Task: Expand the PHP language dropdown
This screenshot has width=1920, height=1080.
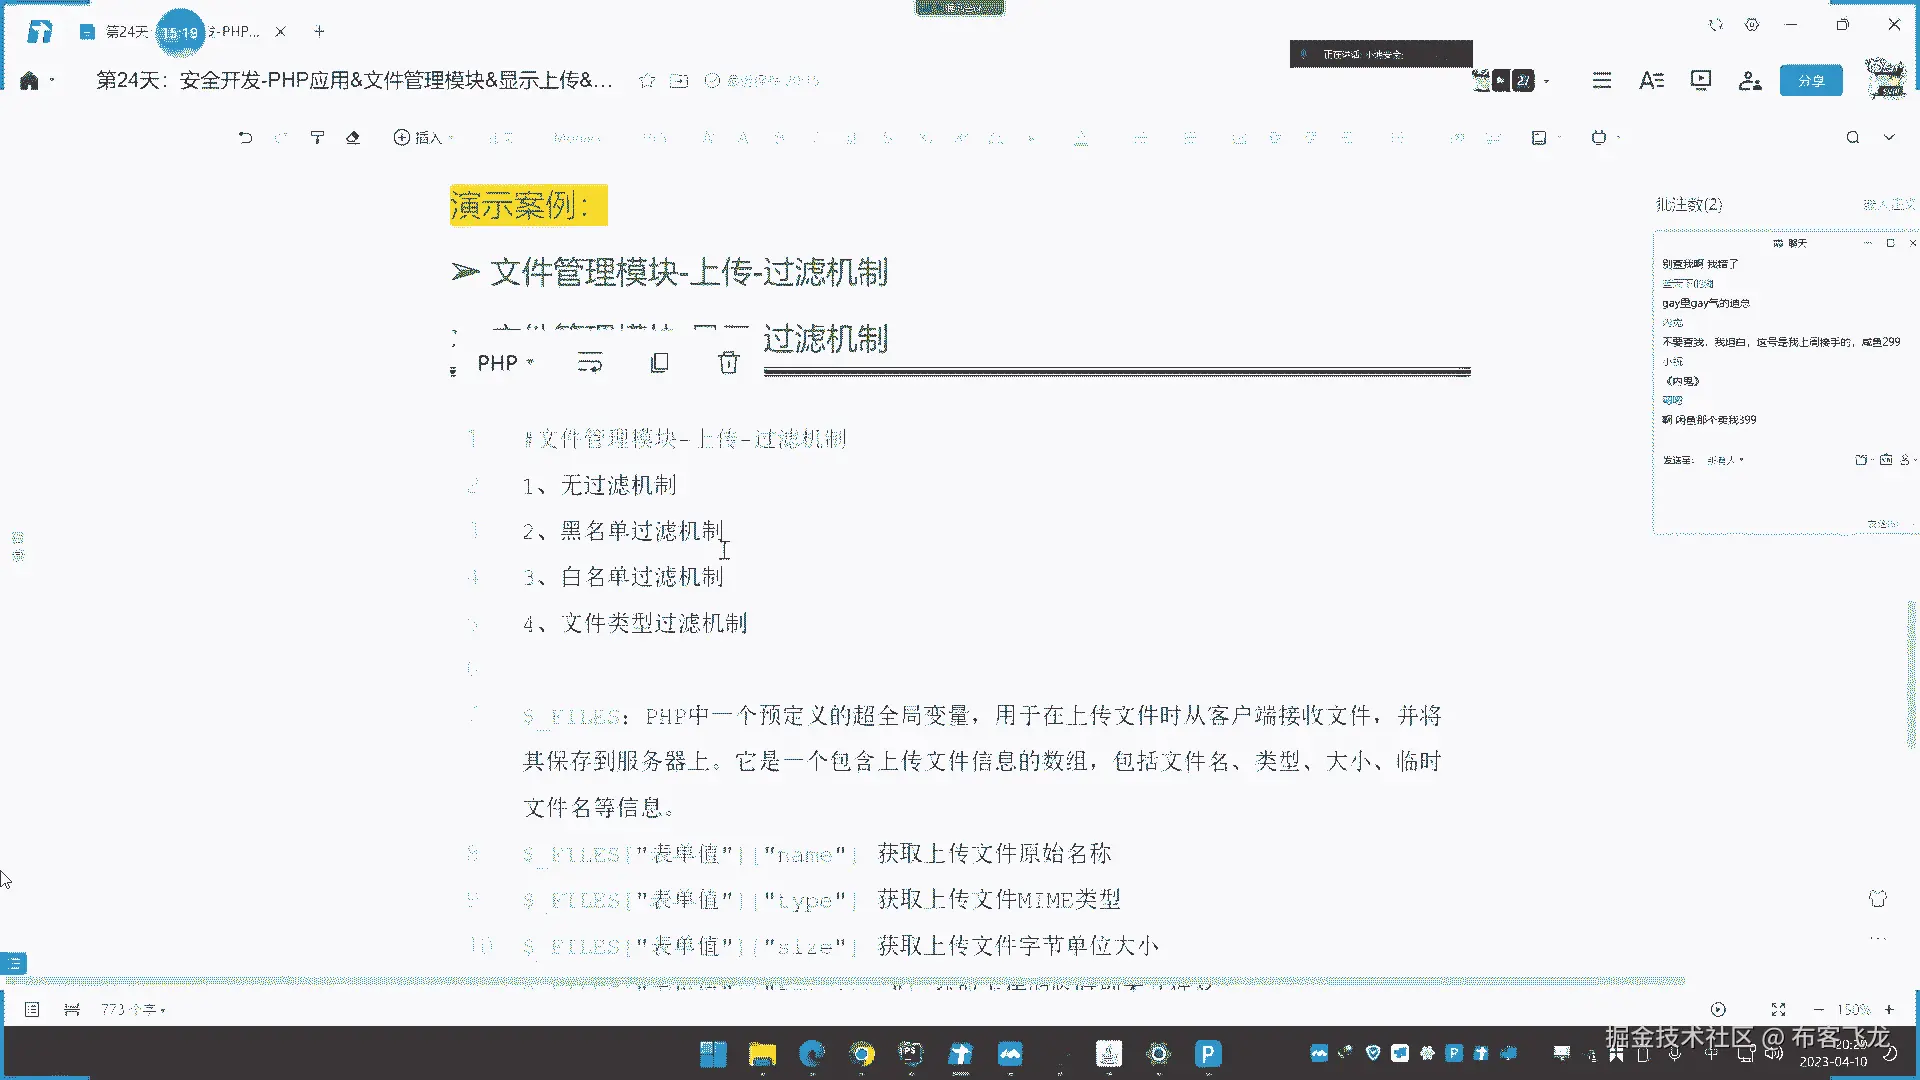Action: point(505,363)
